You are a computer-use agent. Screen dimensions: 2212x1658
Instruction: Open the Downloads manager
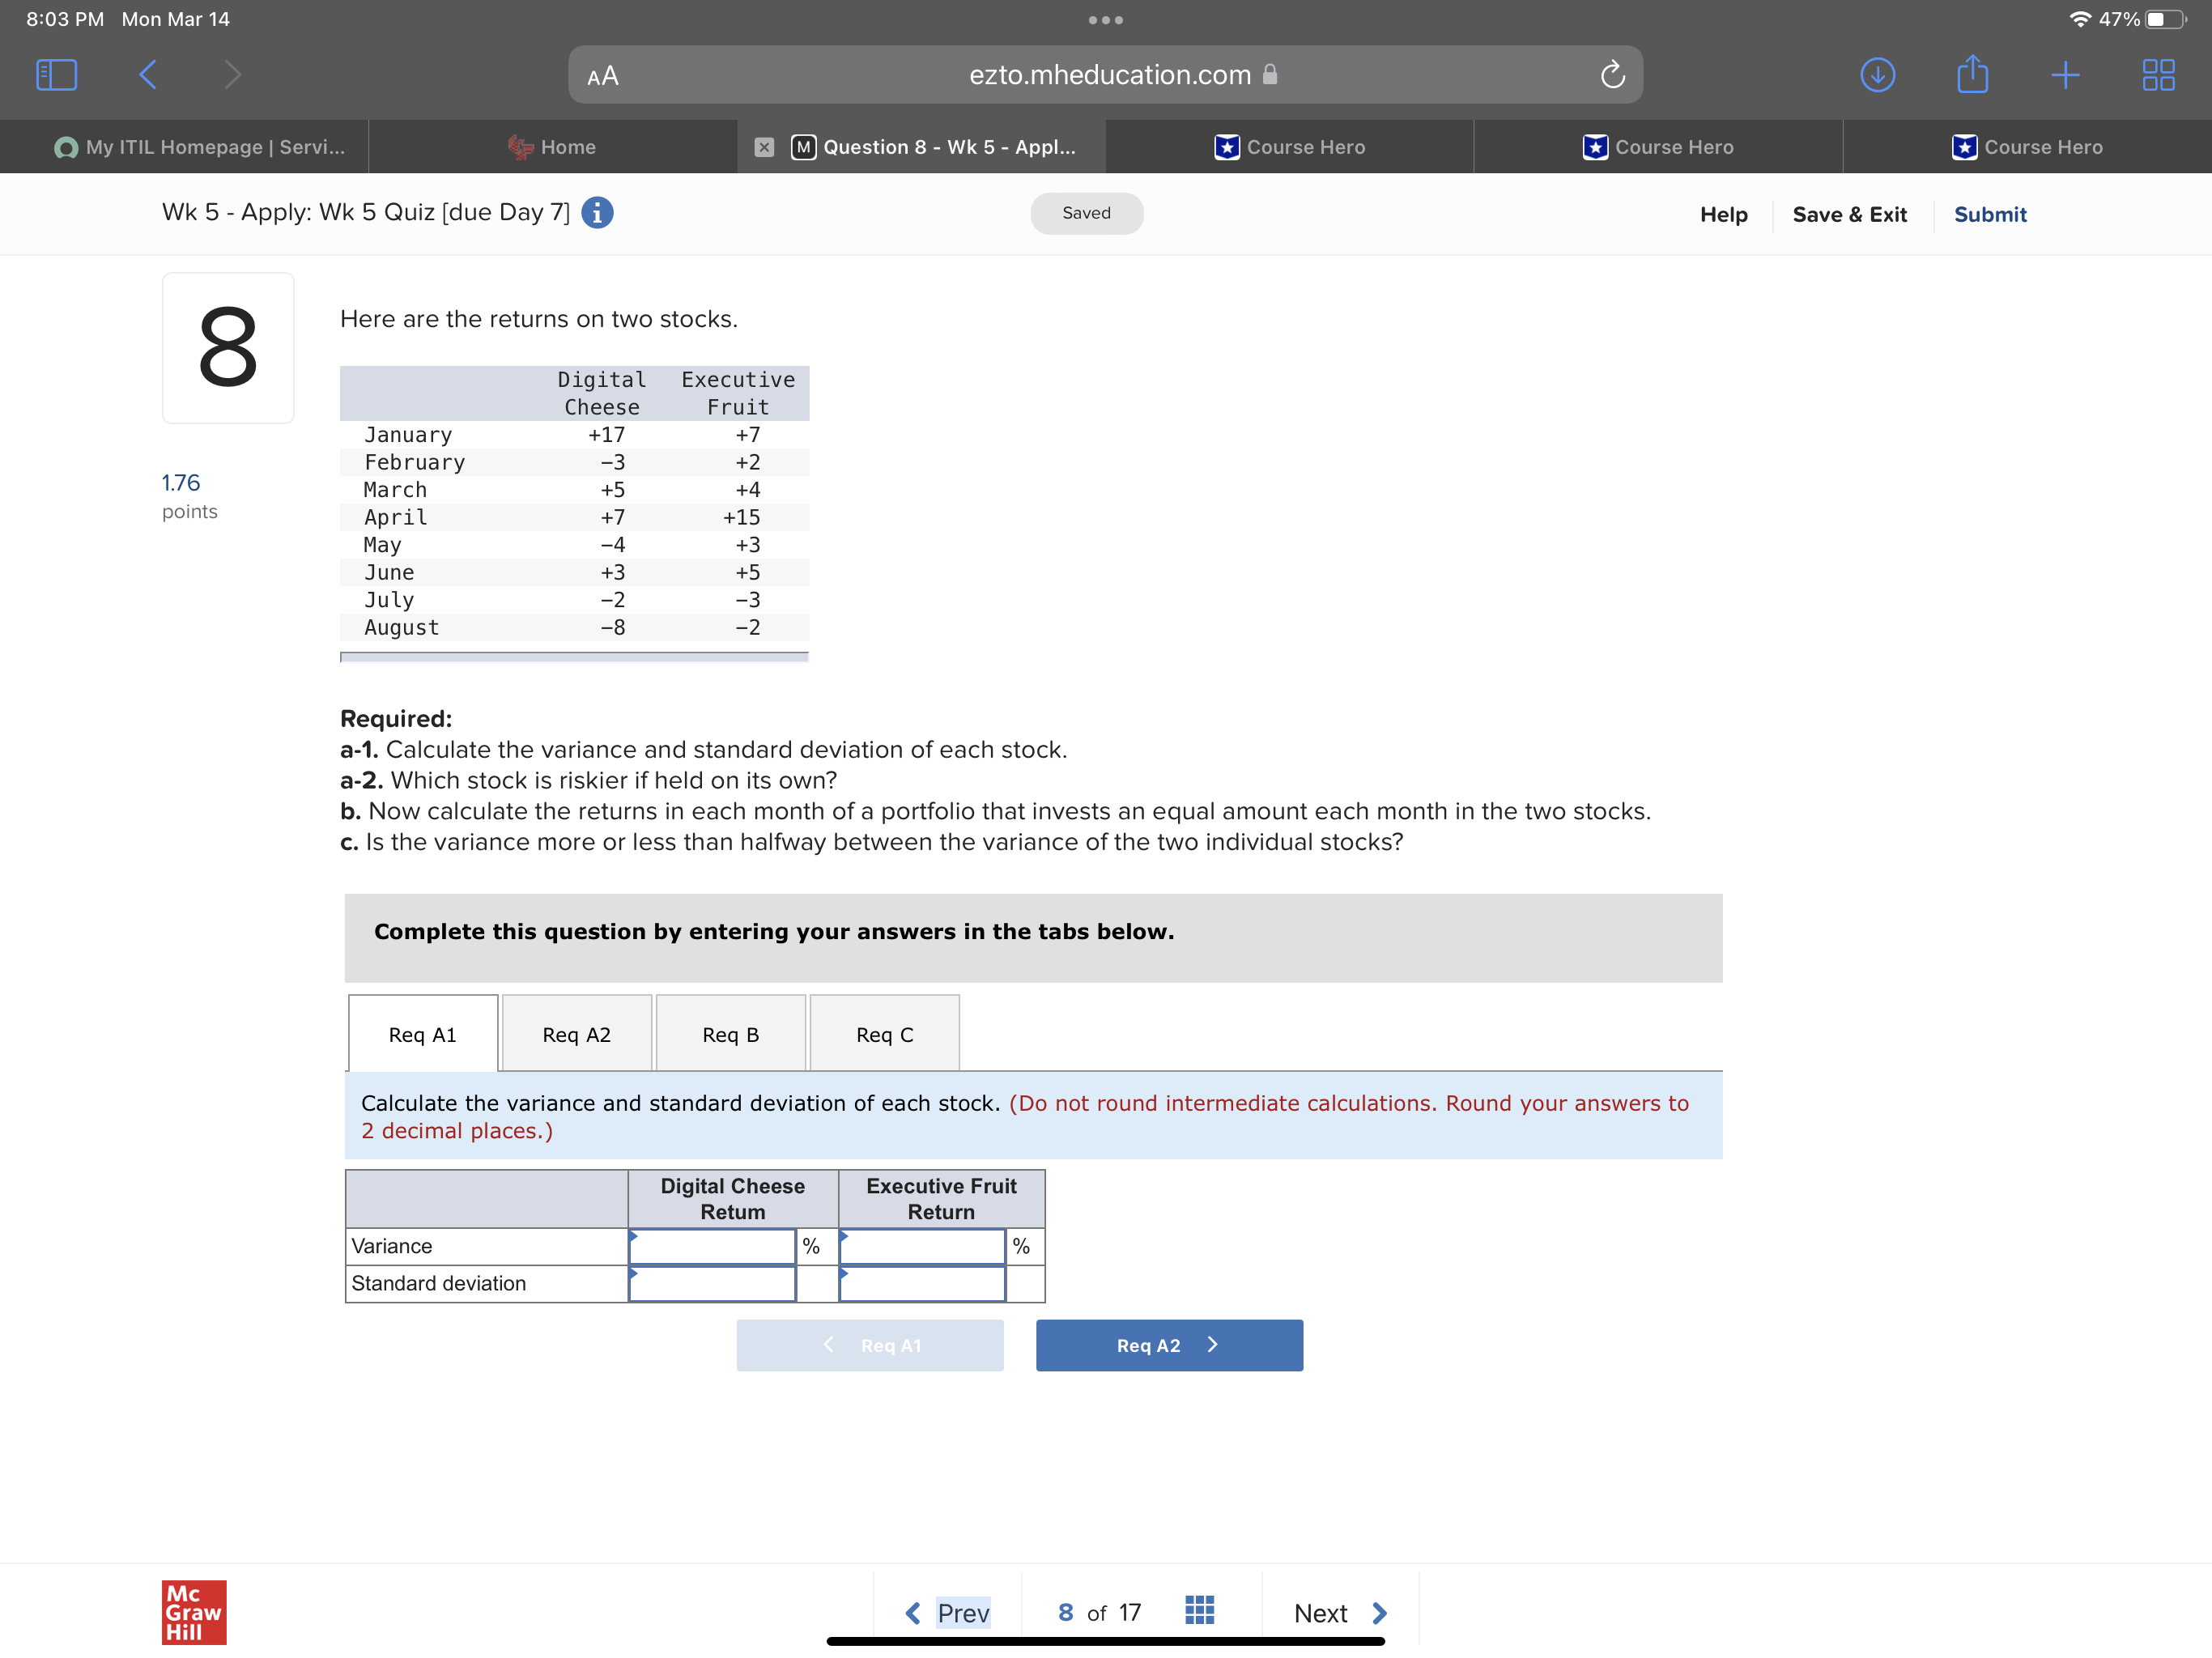(1879, 74)
